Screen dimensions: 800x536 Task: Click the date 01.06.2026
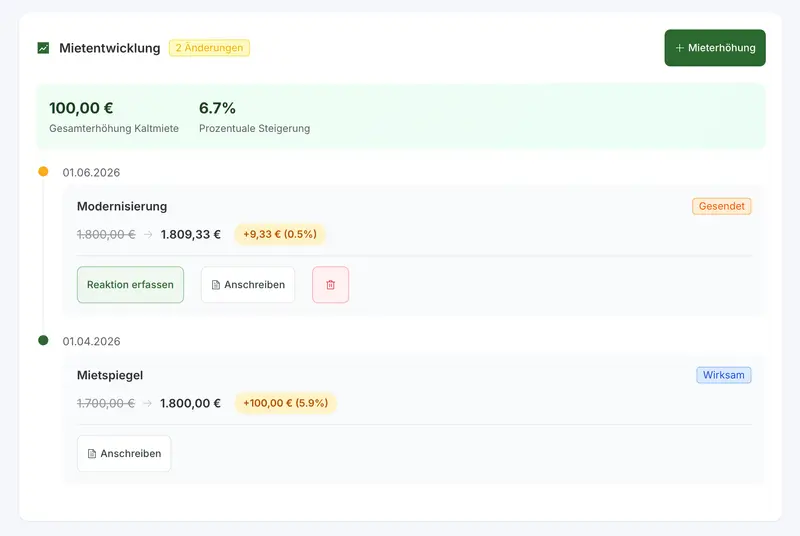(91, 172)
